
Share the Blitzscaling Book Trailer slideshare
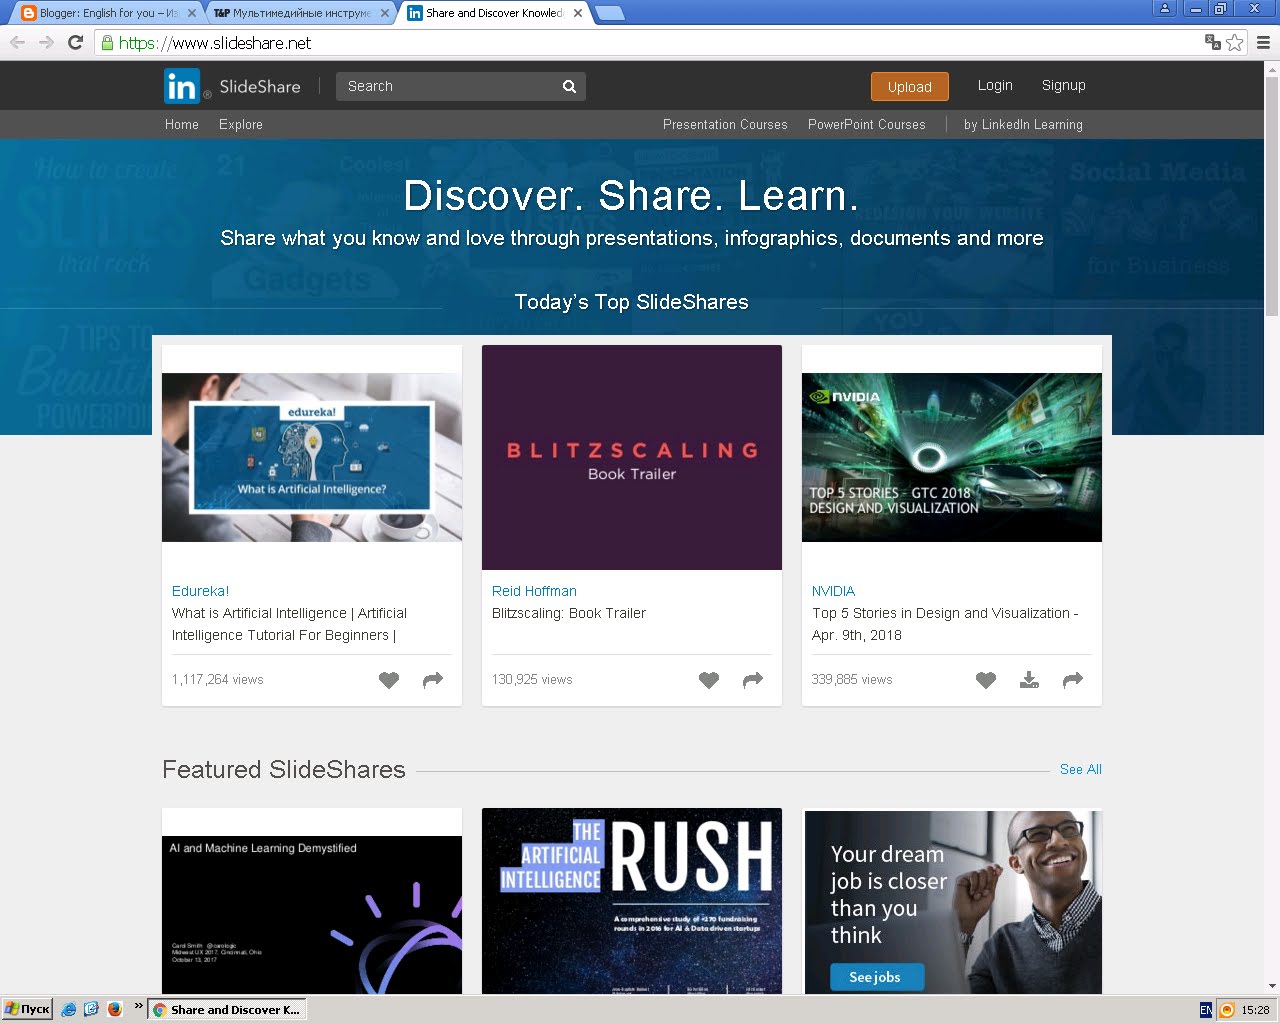753,680
